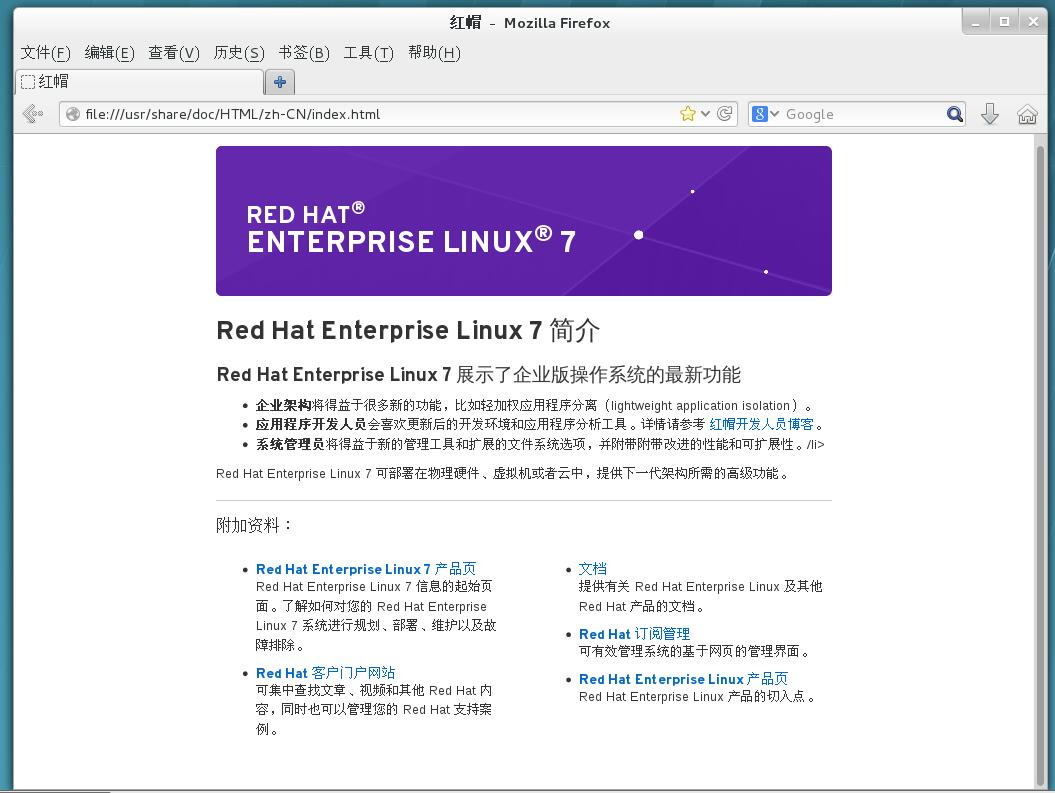
Task: Click the back navigation arrow
Action: tap(33, 114)
